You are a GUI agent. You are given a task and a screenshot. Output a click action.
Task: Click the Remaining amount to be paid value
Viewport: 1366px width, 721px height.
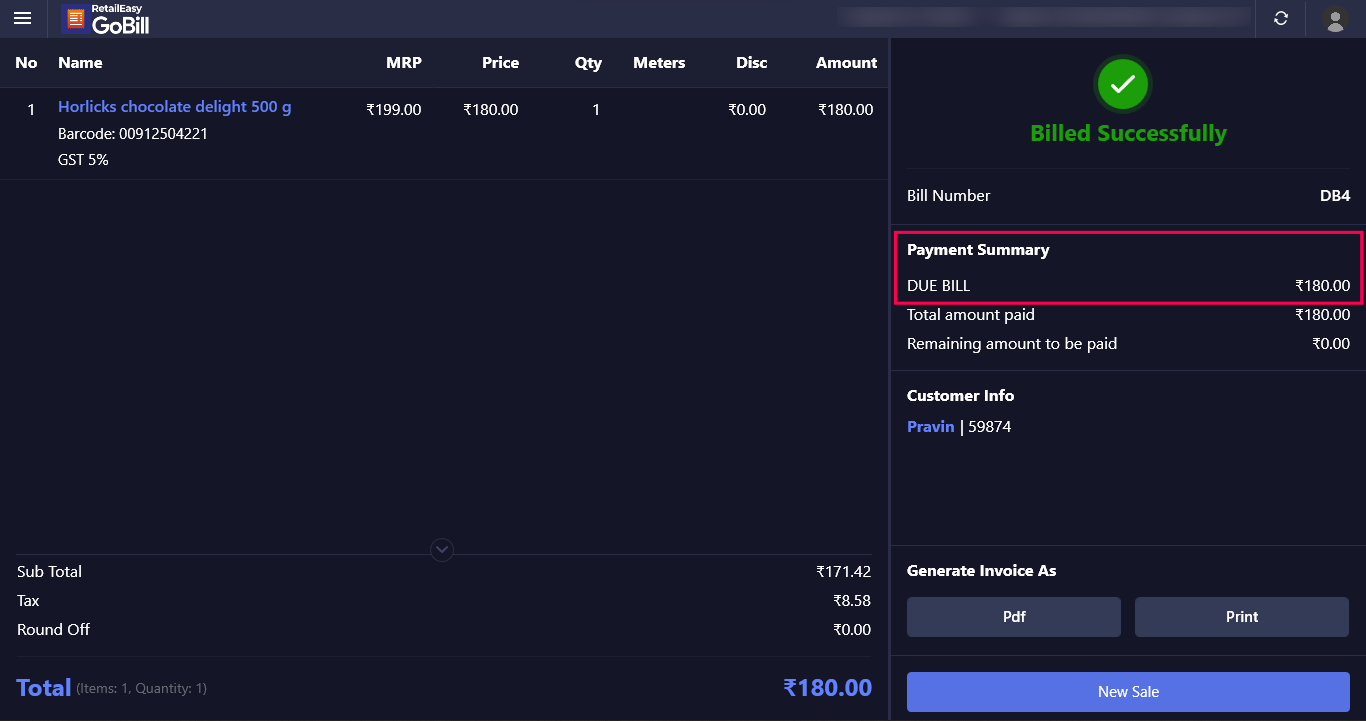(x=1331, y=344)
